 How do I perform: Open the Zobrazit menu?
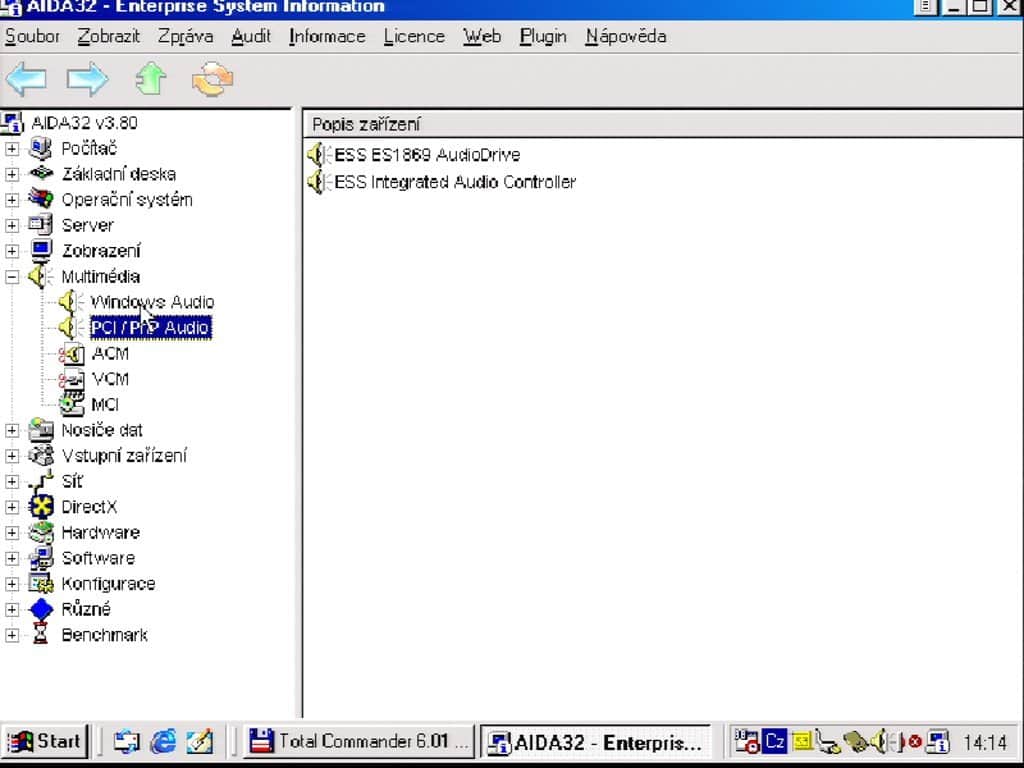(108, 36)
